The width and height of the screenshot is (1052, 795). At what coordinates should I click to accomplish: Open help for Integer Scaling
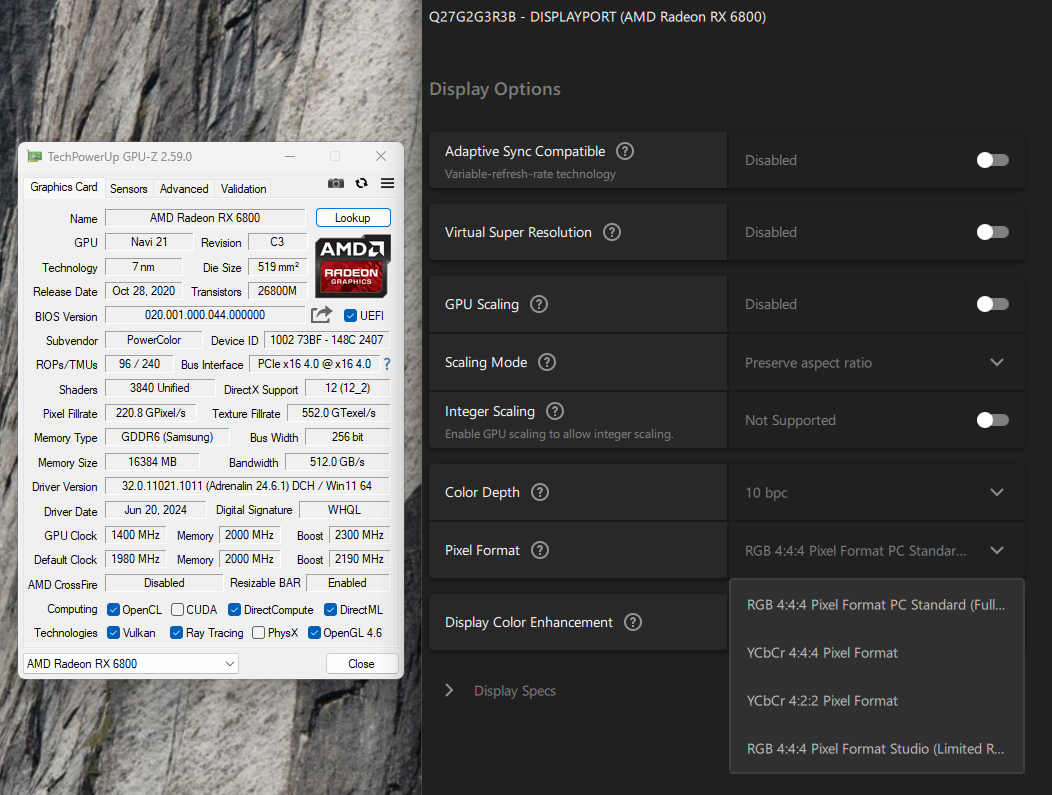[x=555, y=411]
